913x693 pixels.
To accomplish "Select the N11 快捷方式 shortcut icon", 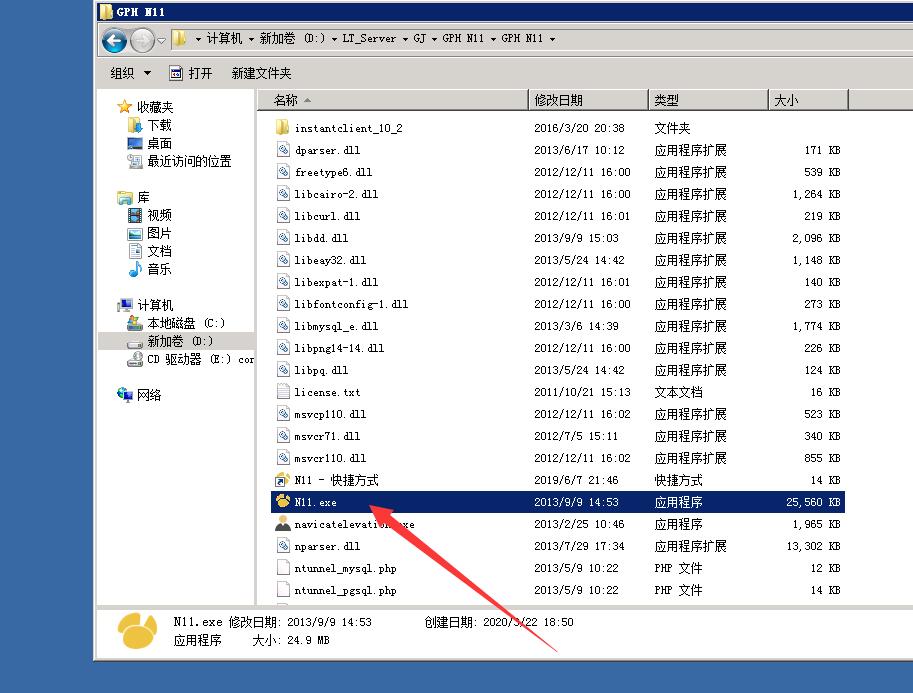I will coord(283,480).
